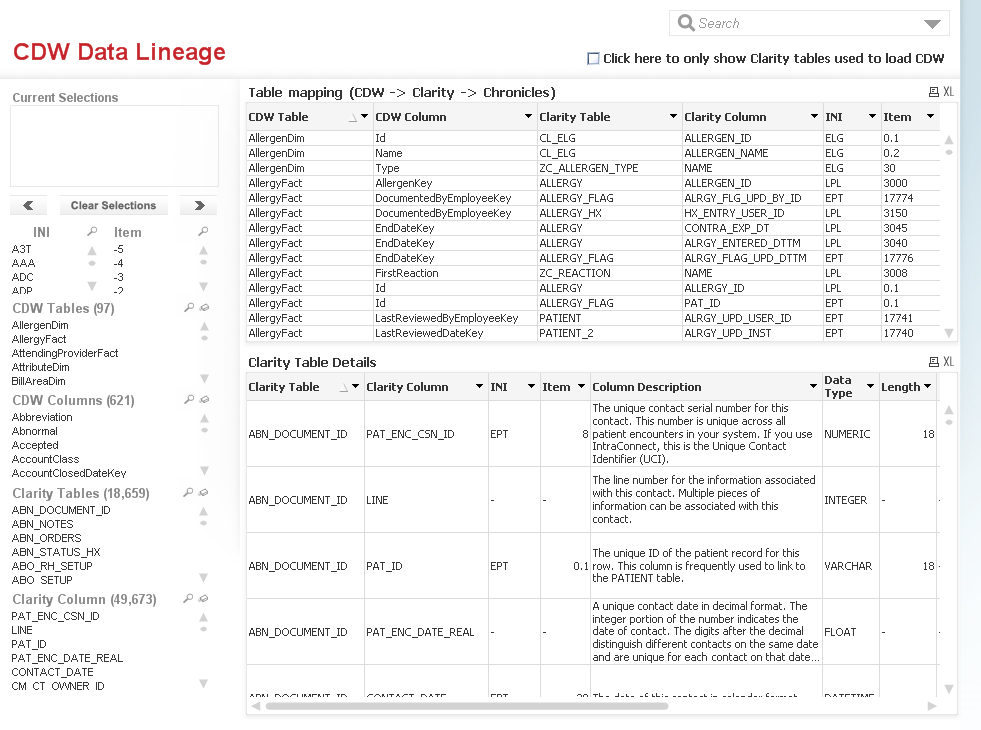Click scroll-down arrow of CDW Tables list
981x730 pixels.
click(x=203, y=378)
